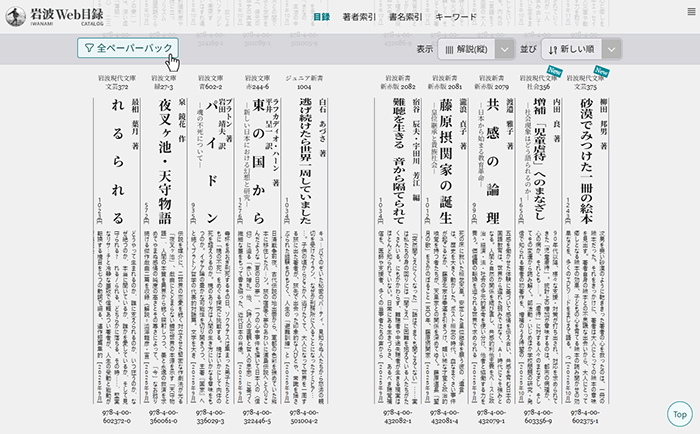Open the book 東の国から
The image size is (700, 434).
click(x=258, y=161)
